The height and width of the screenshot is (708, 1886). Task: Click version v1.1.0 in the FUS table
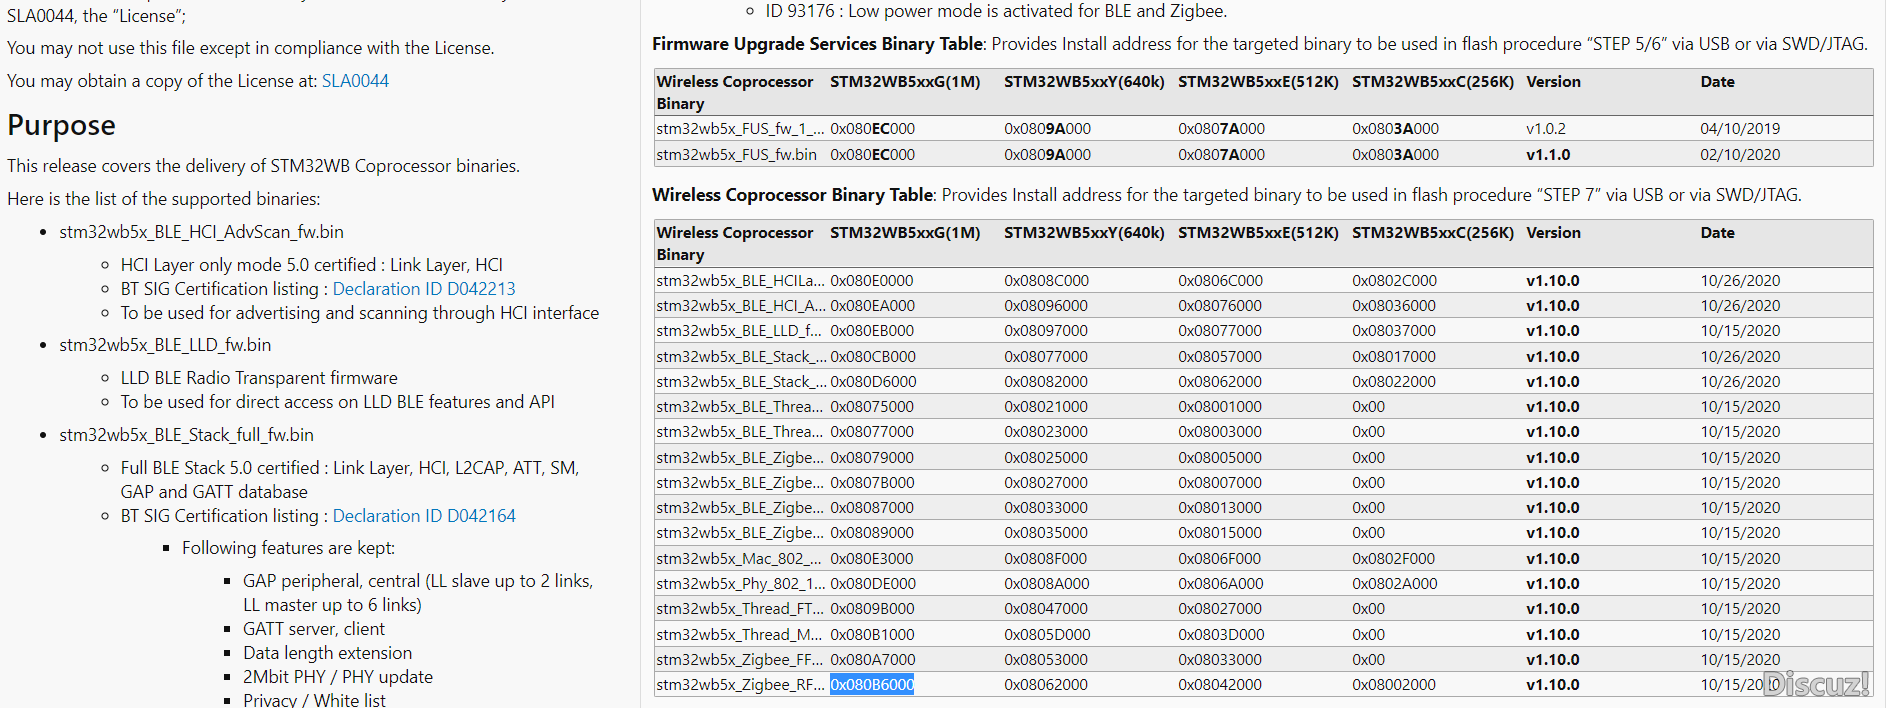click(x=1548, y=155)
